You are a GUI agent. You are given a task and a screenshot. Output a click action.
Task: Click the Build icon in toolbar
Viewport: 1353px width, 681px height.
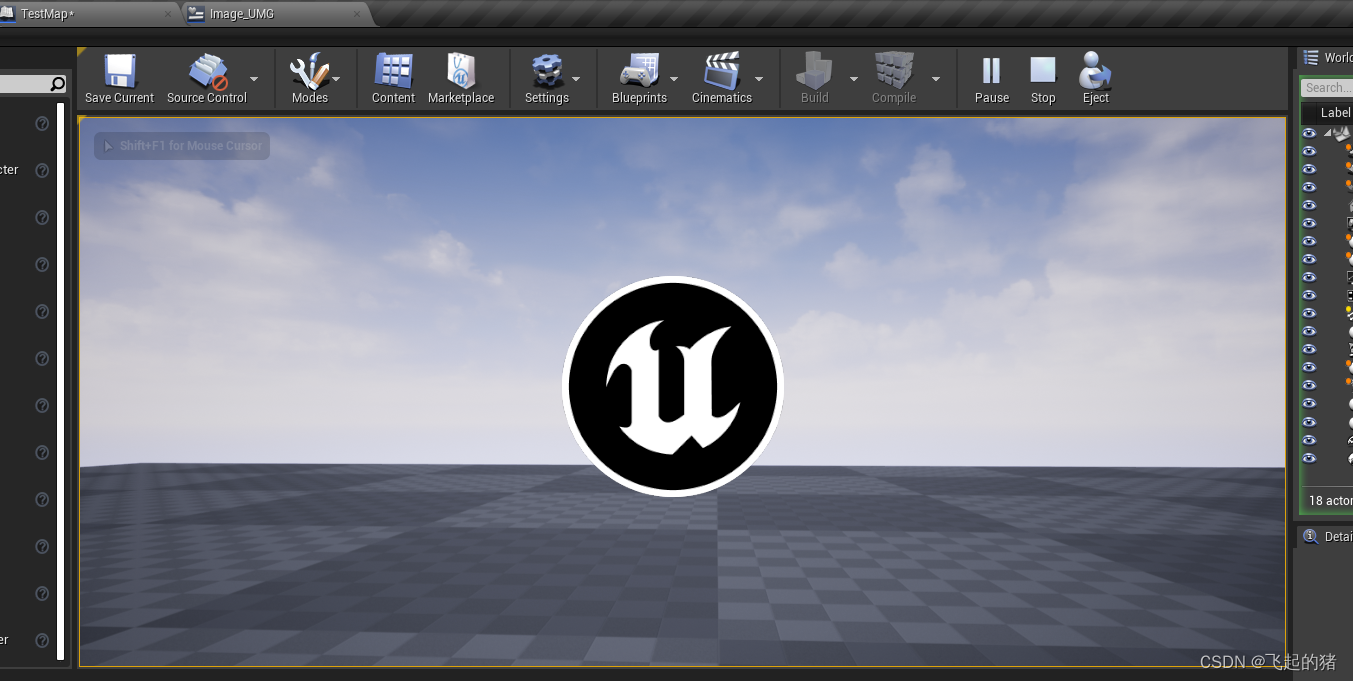click(x=814, y=71)
